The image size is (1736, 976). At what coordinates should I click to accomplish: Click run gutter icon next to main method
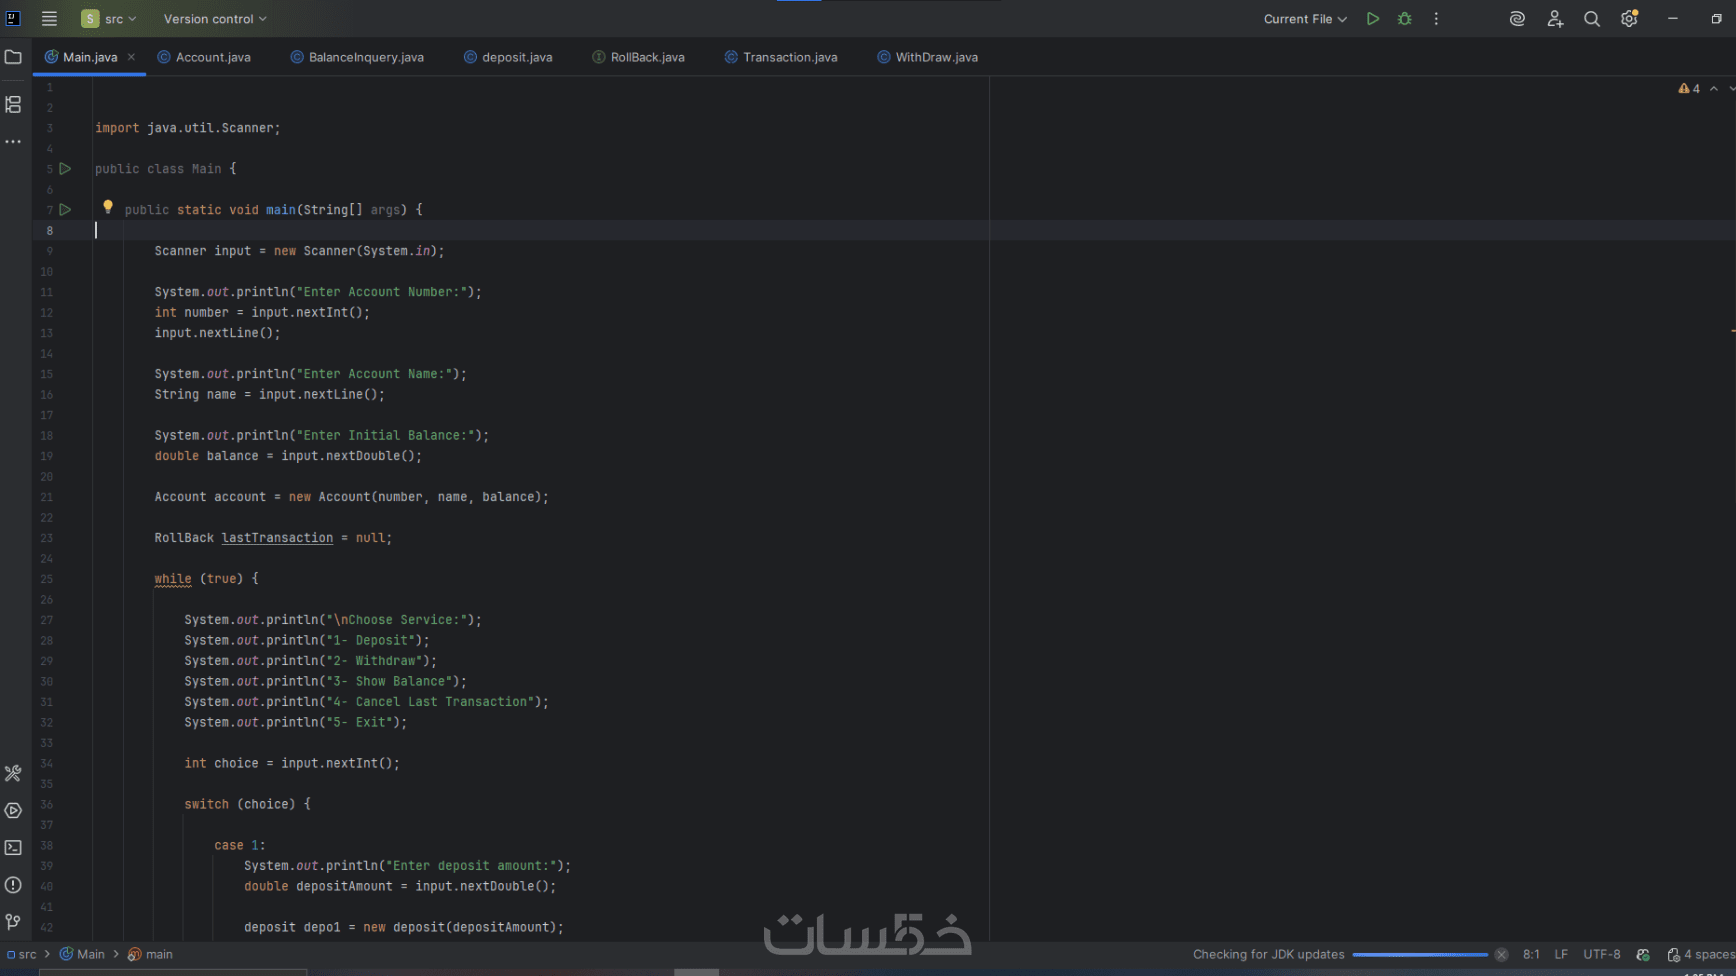tap(65, 210)
